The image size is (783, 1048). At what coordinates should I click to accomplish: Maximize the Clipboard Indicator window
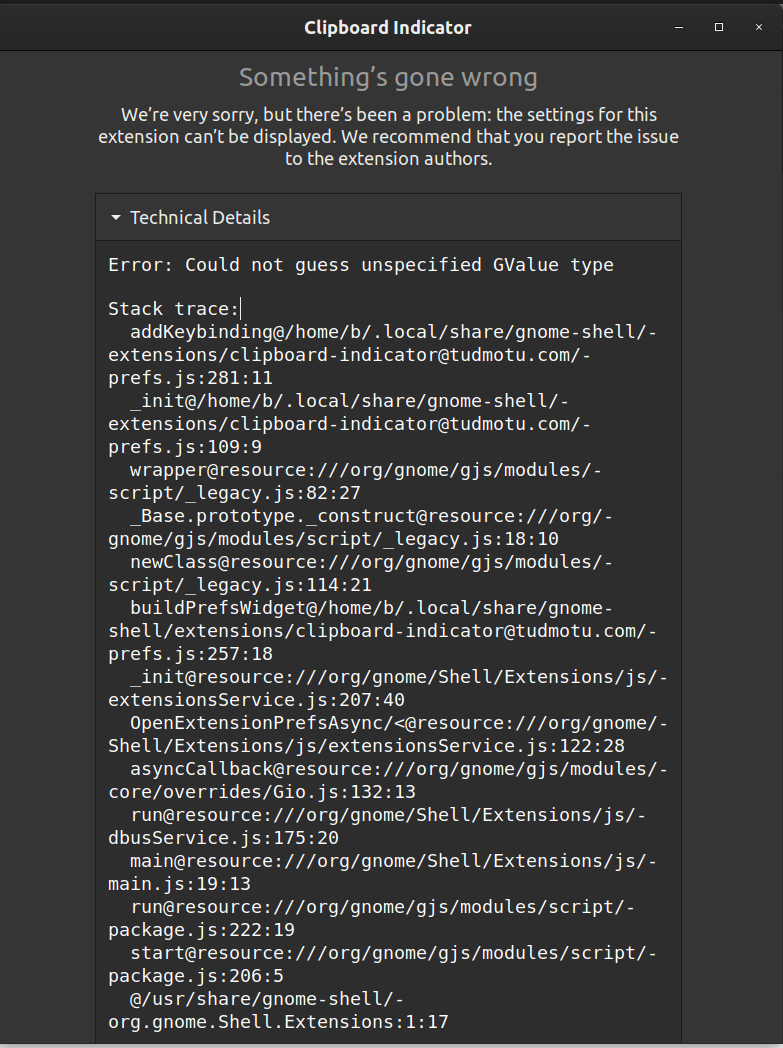(719, 27)
